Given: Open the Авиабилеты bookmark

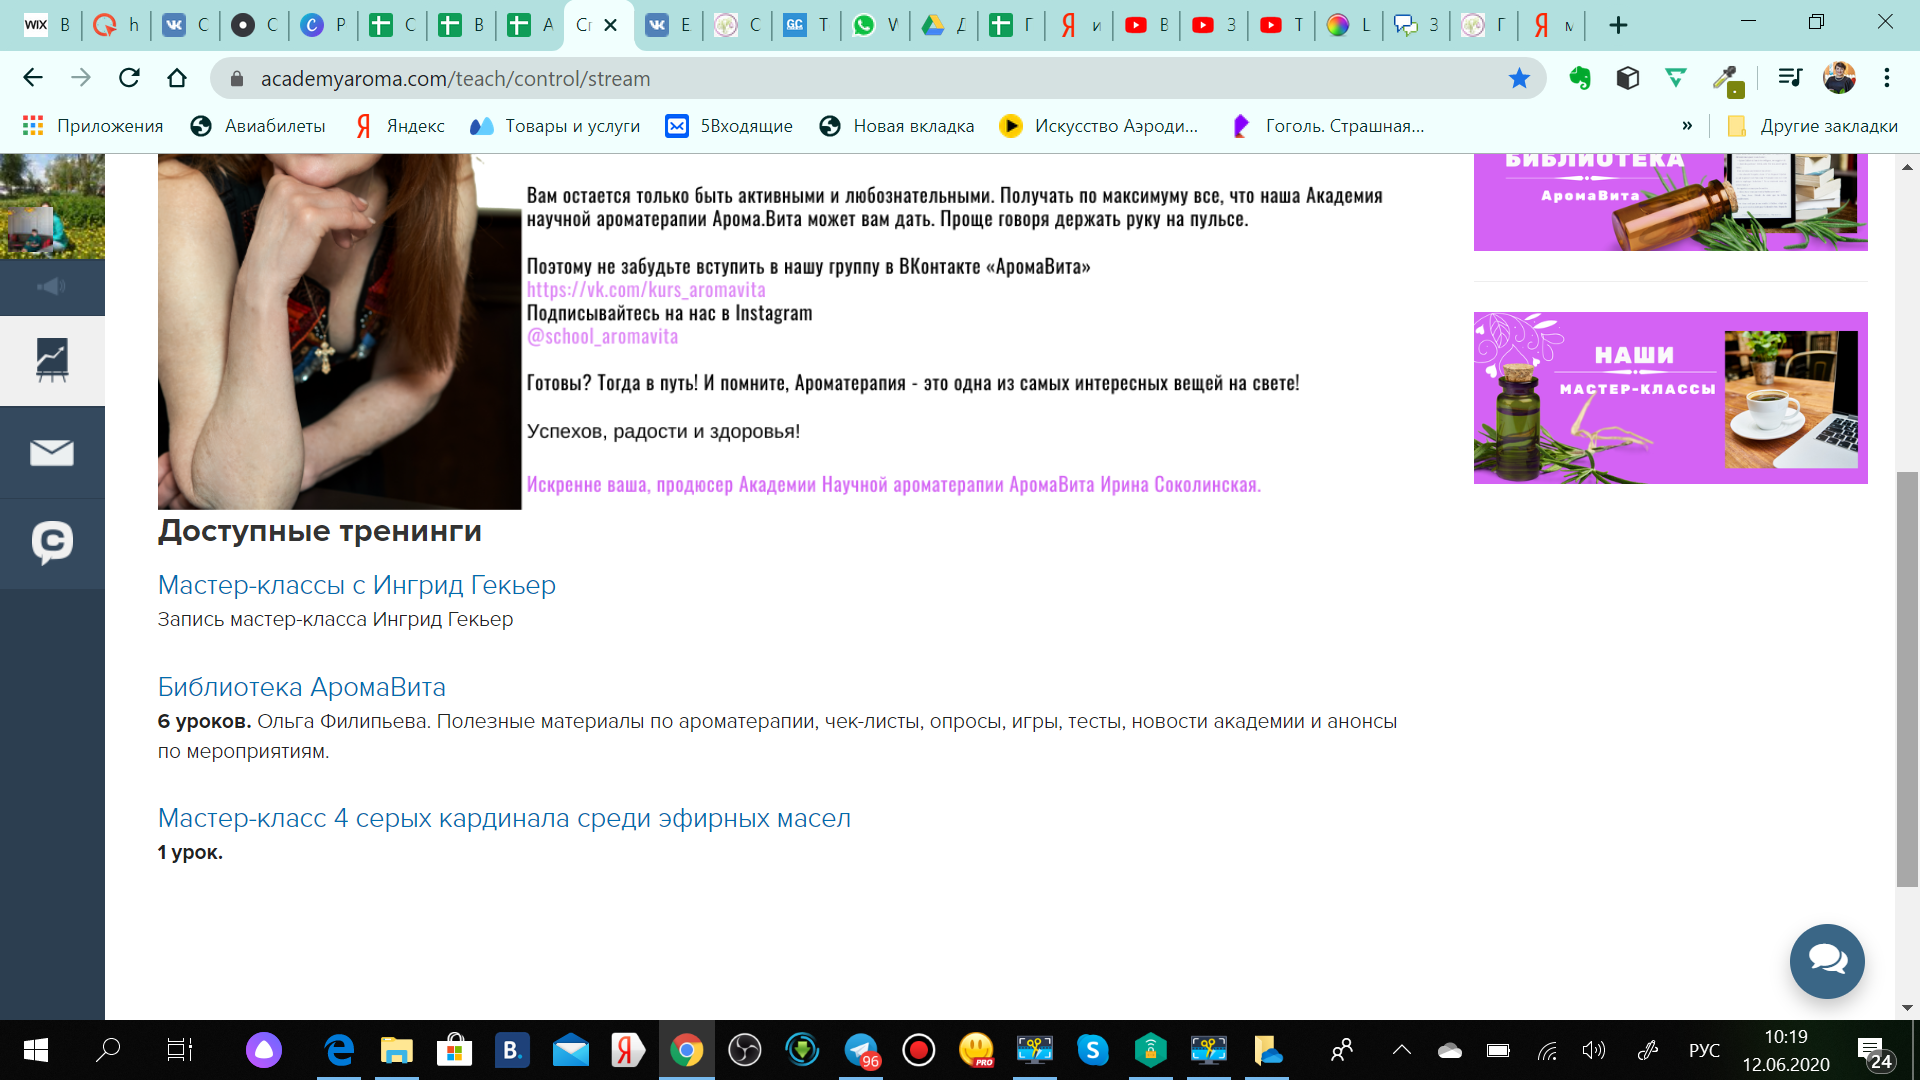Looking at the screenshot, I should [258, 126].
